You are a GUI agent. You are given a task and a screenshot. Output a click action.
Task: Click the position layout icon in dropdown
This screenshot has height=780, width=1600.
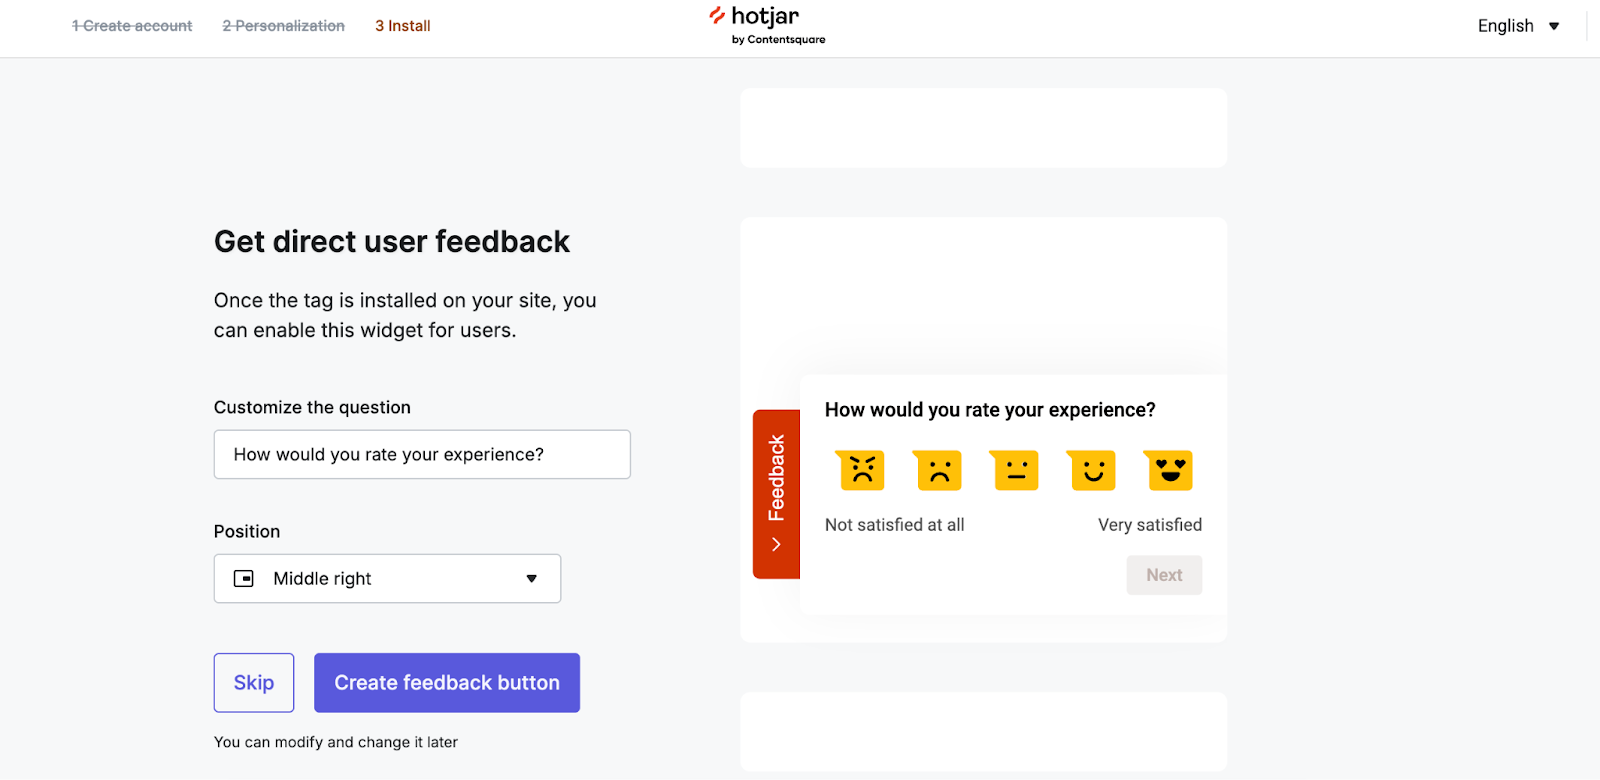point(244,579)
